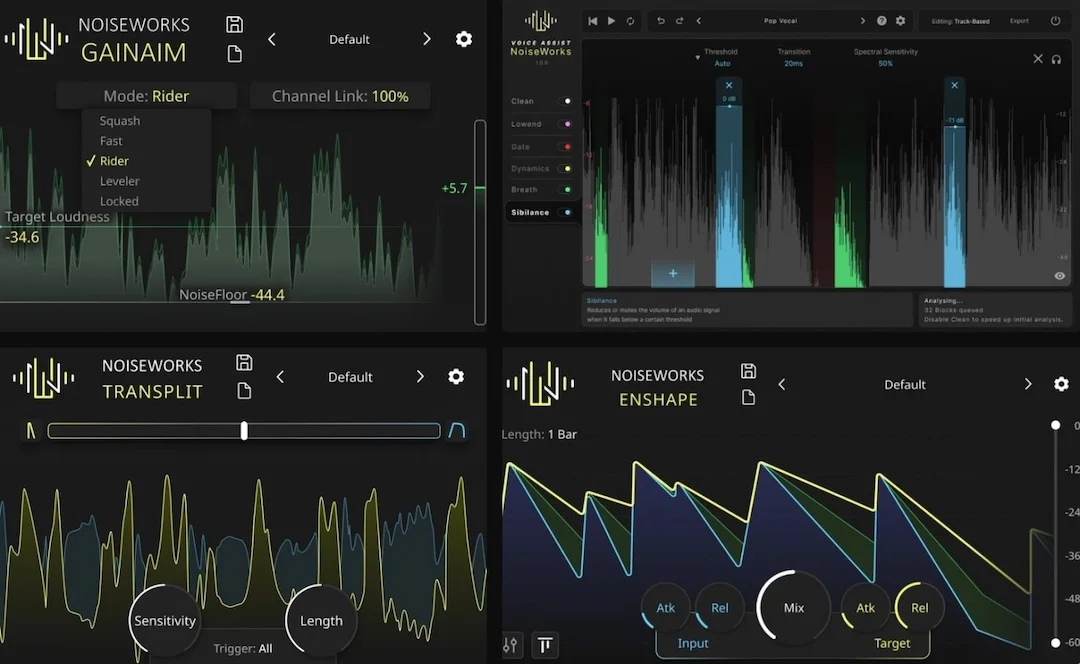Open GainAim Default preset selector

pos(349,39)
